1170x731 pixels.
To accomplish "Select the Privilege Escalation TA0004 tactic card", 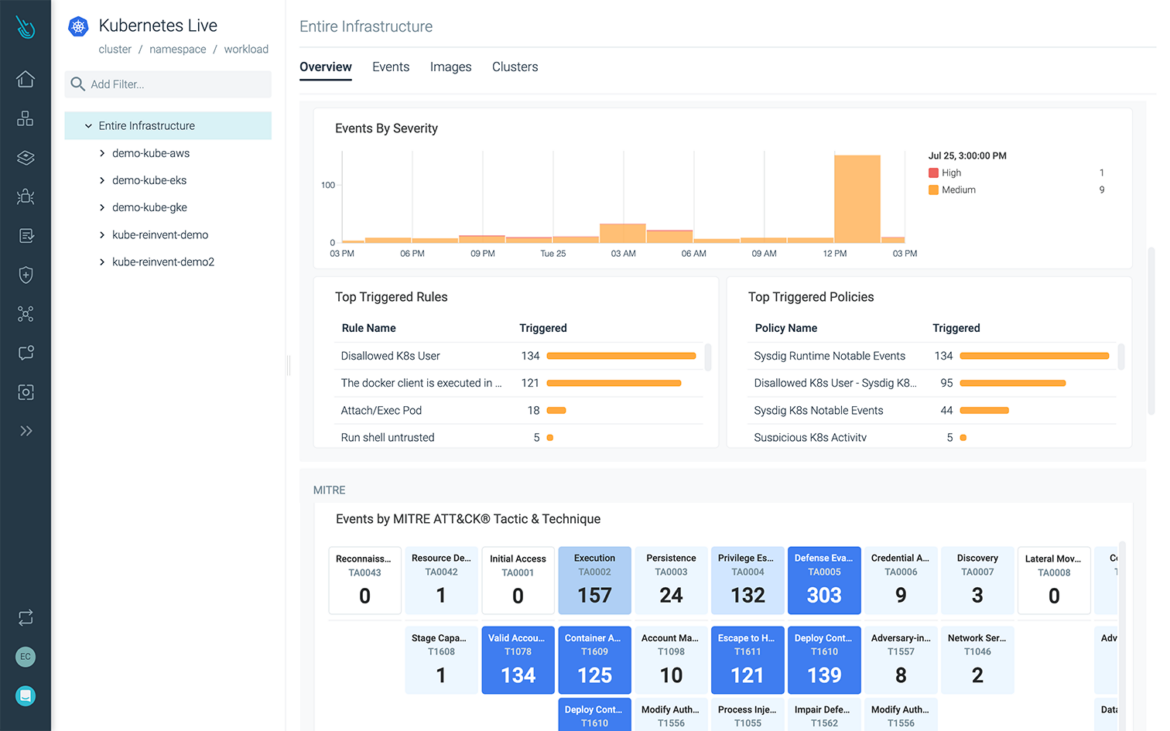I will coord(748,580).
